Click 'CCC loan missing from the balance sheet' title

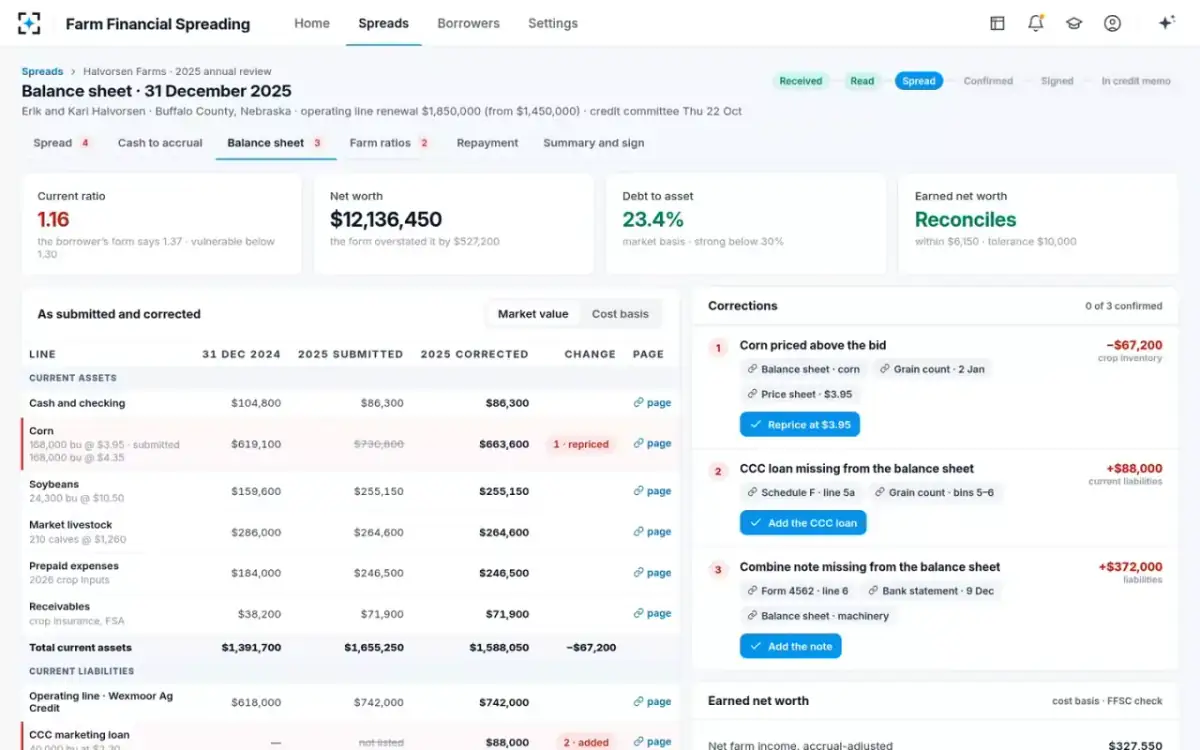click(x=857, y=468)
